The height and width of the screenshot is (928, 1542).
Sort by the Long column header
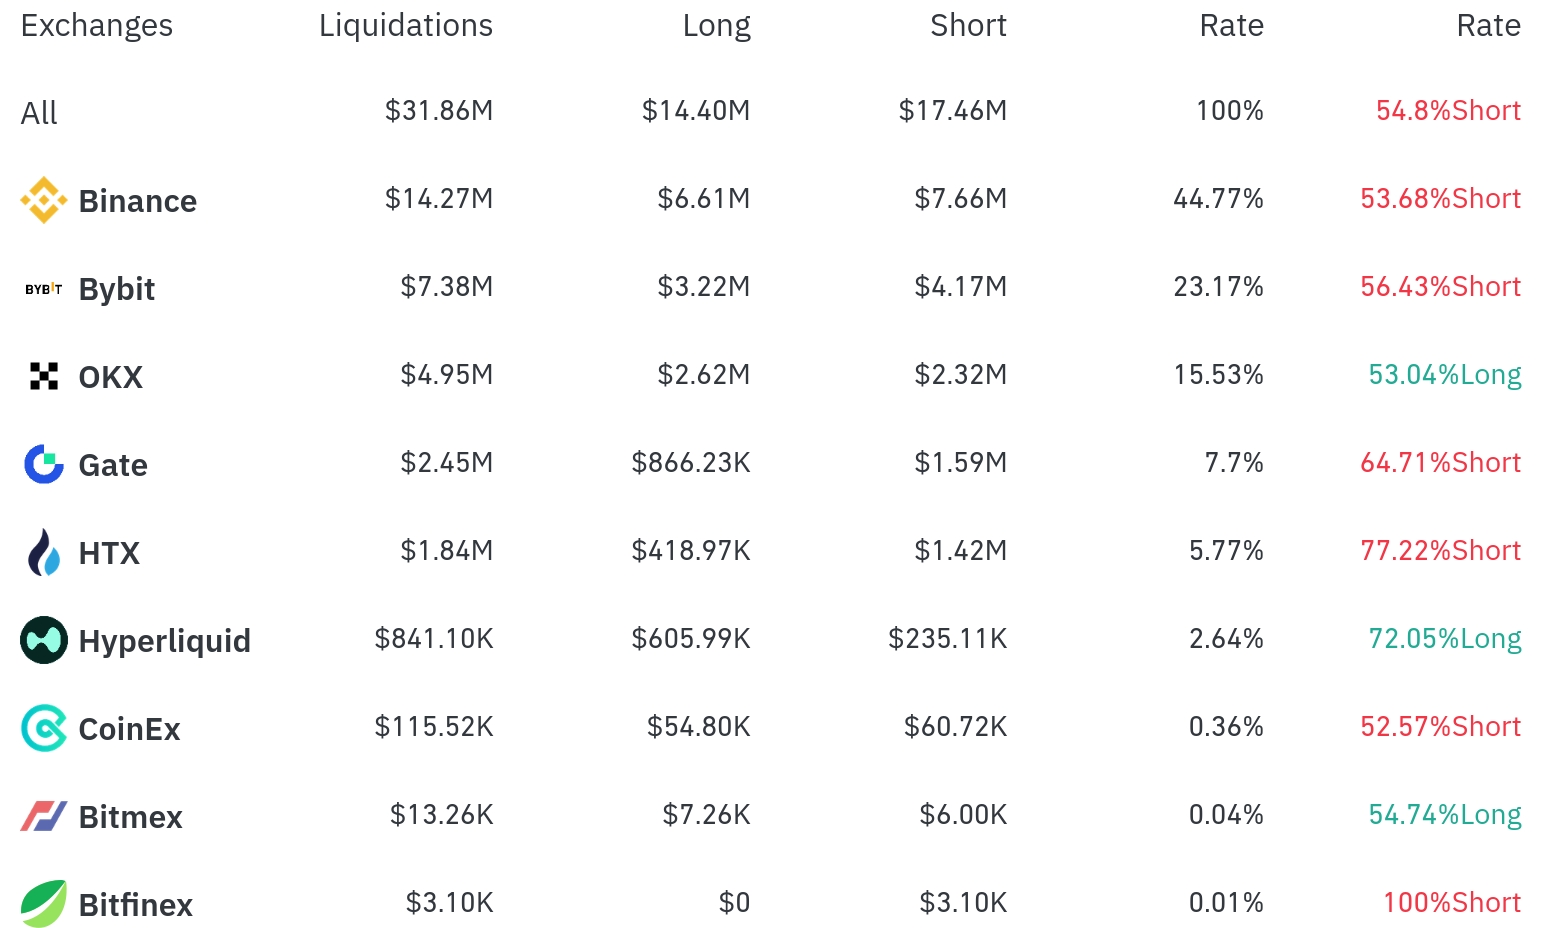(716, 25)
